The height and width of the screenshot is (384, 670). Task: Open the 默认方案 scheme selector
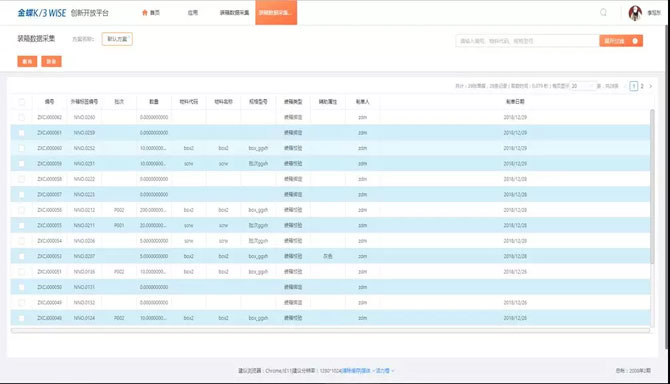click(x=117, y=39)
